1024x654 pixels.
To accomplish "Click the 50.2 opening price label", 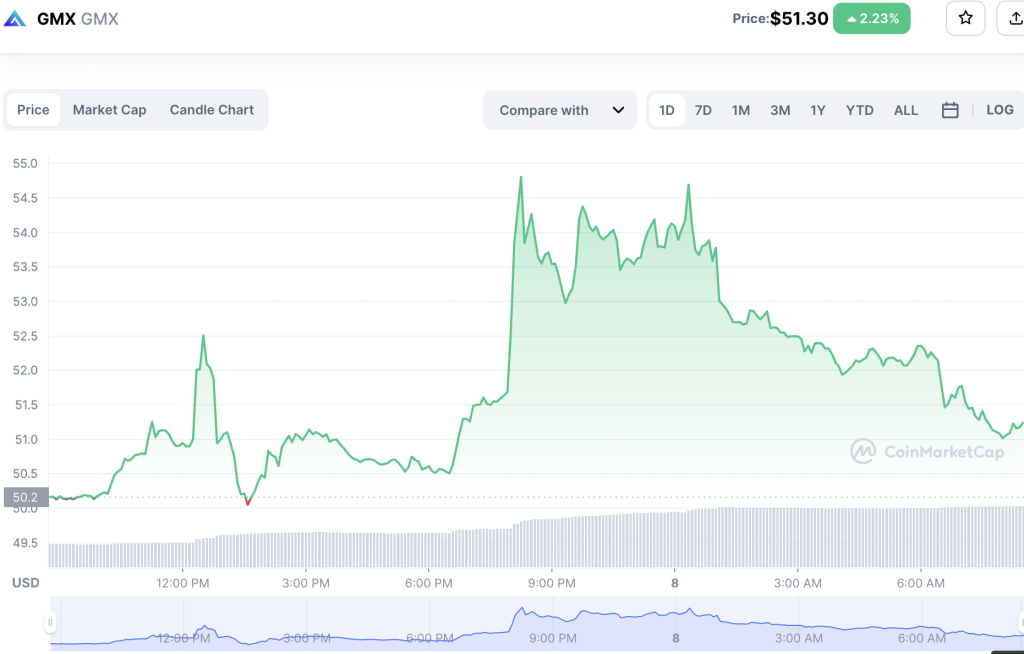I will (26, 497).
